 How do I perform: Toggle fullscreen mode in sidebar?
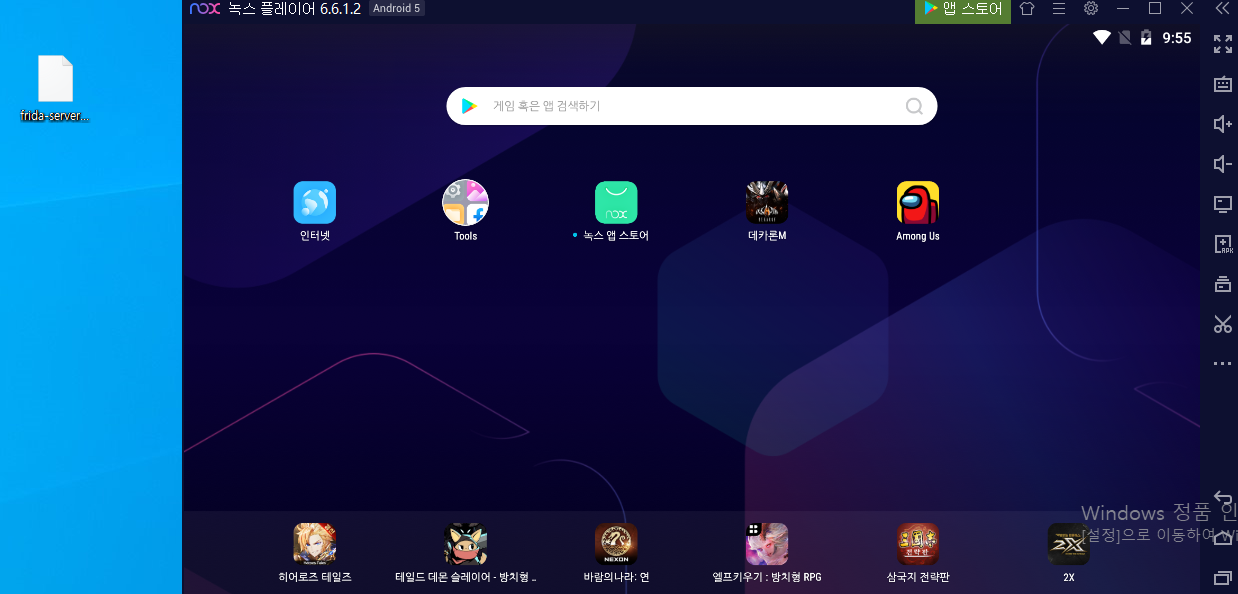1222,44
